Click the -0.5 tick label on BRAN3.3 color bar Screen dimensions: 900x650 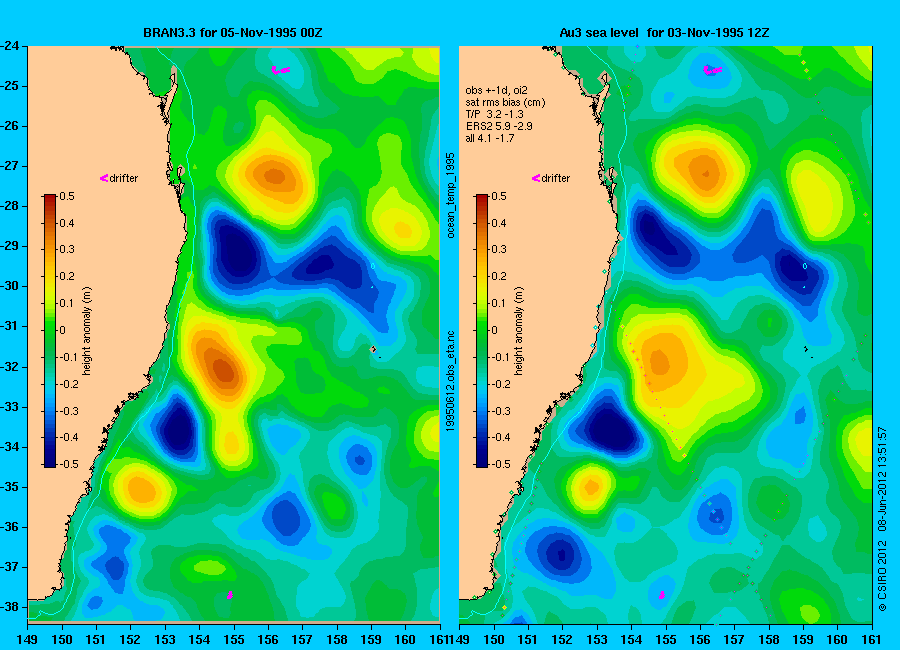coord(69,465)
